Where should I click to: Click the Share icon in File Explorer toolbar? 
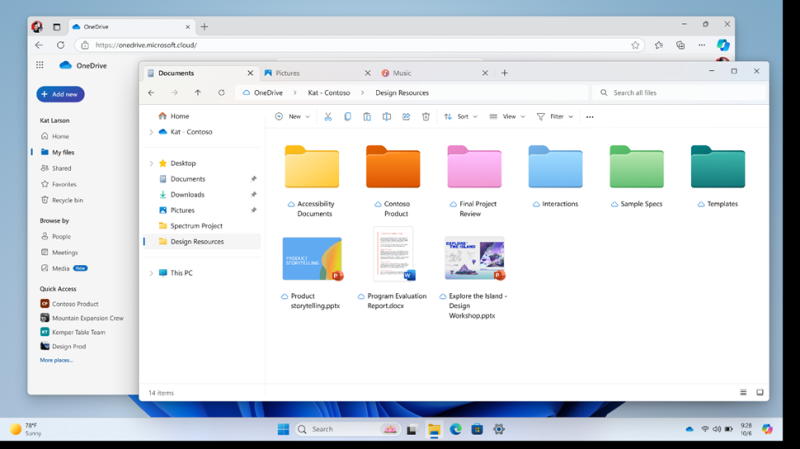(x=406, y=117)
